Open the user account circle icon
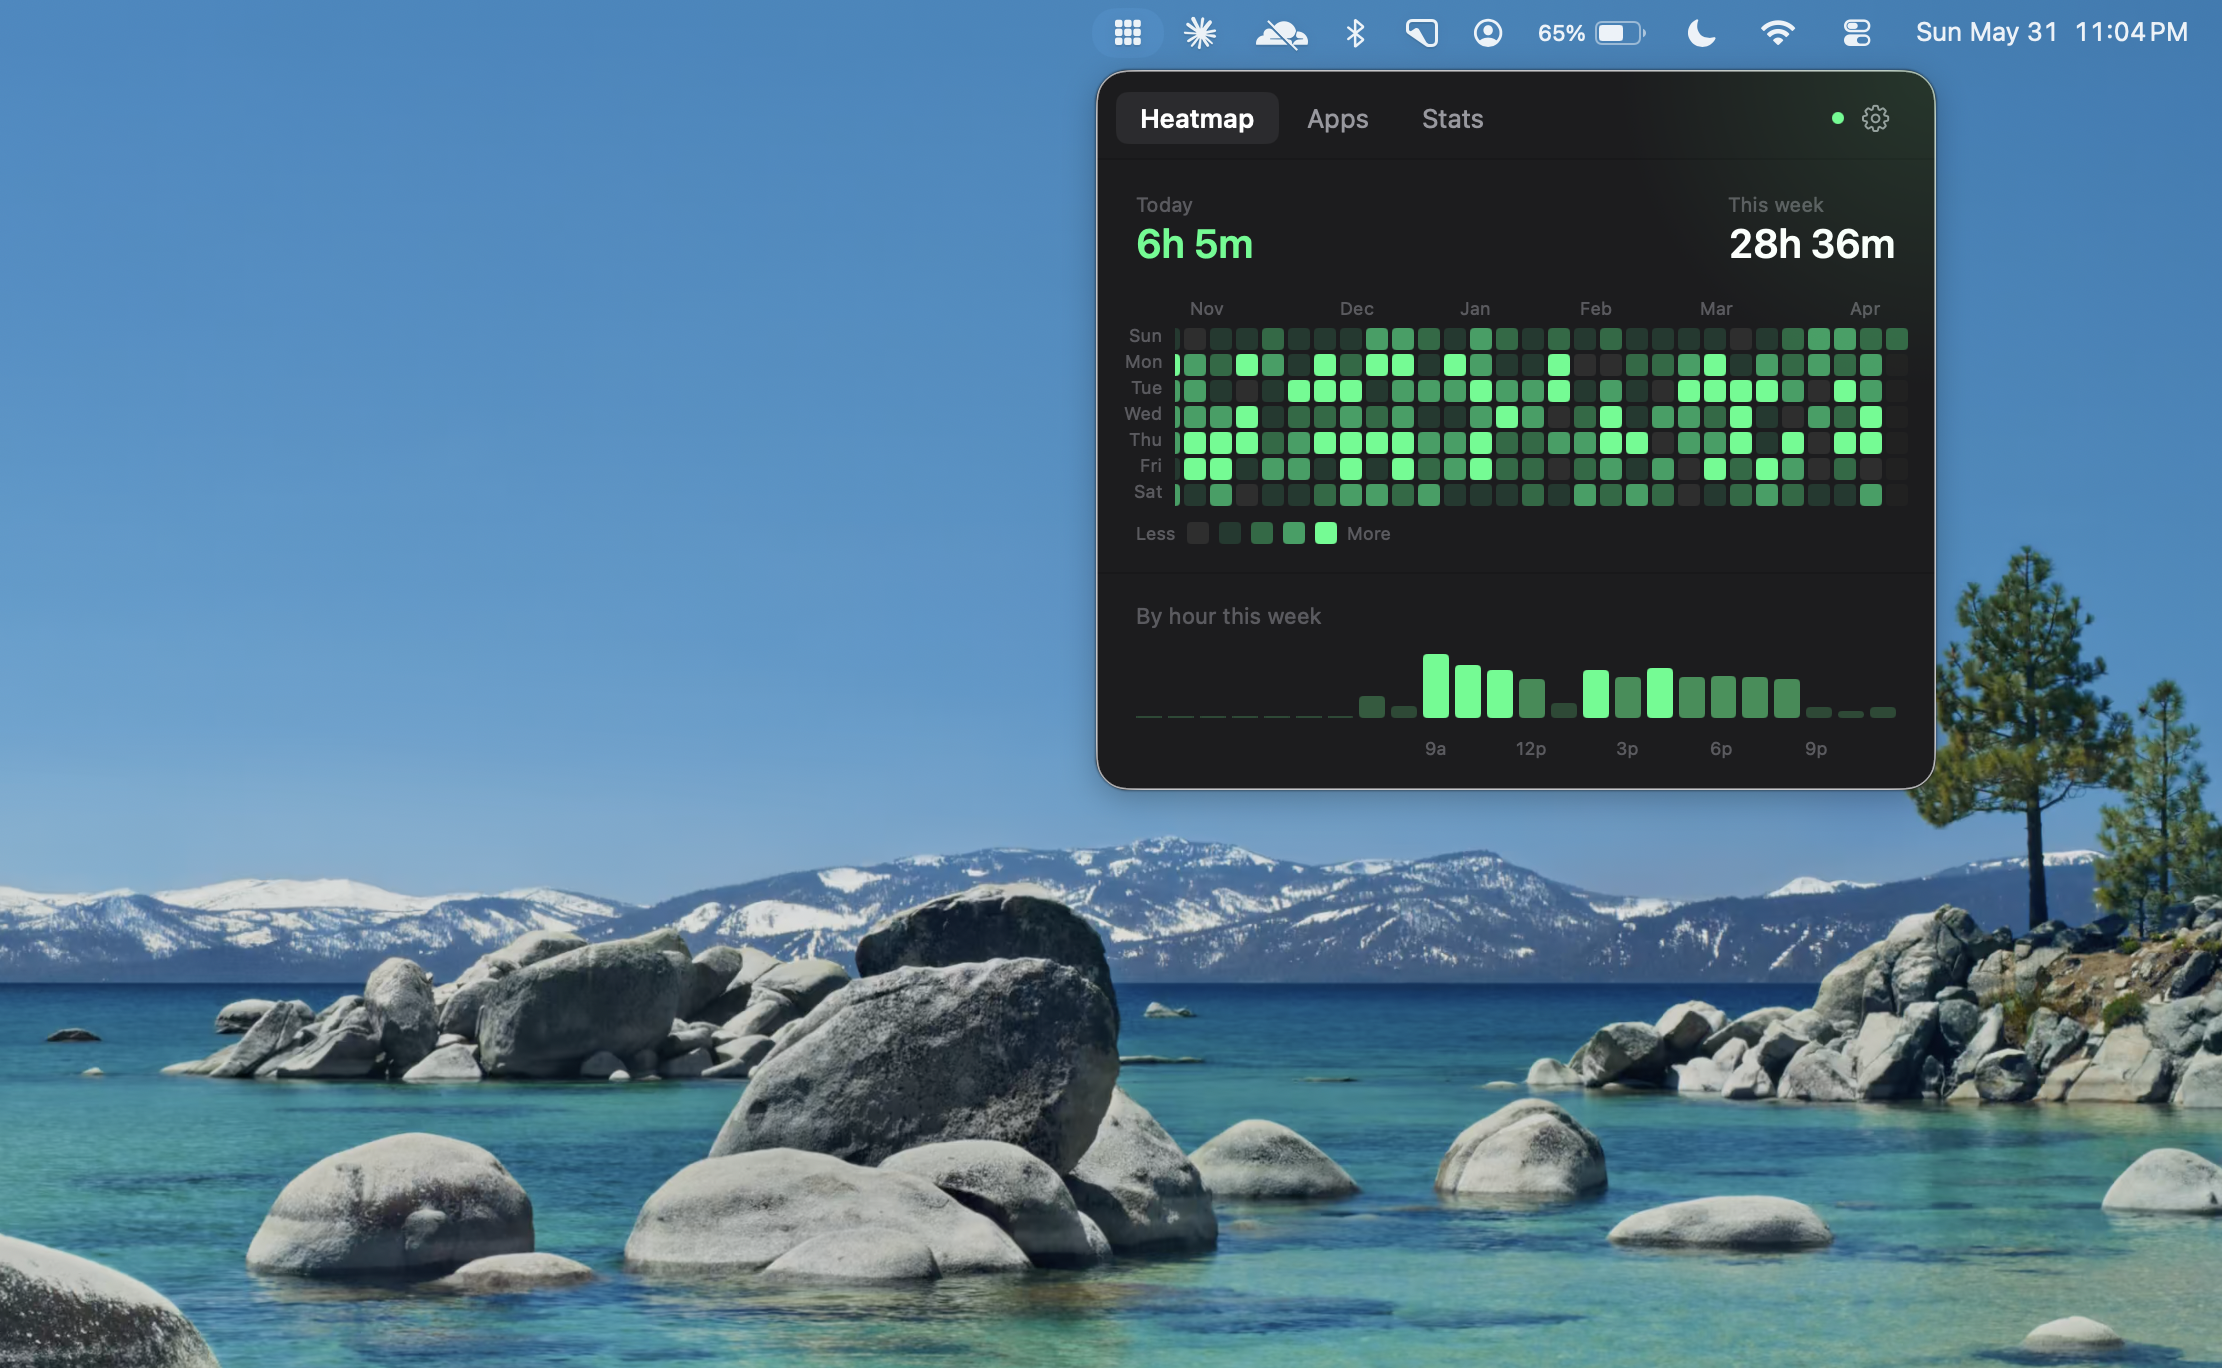 (1488, 33)
